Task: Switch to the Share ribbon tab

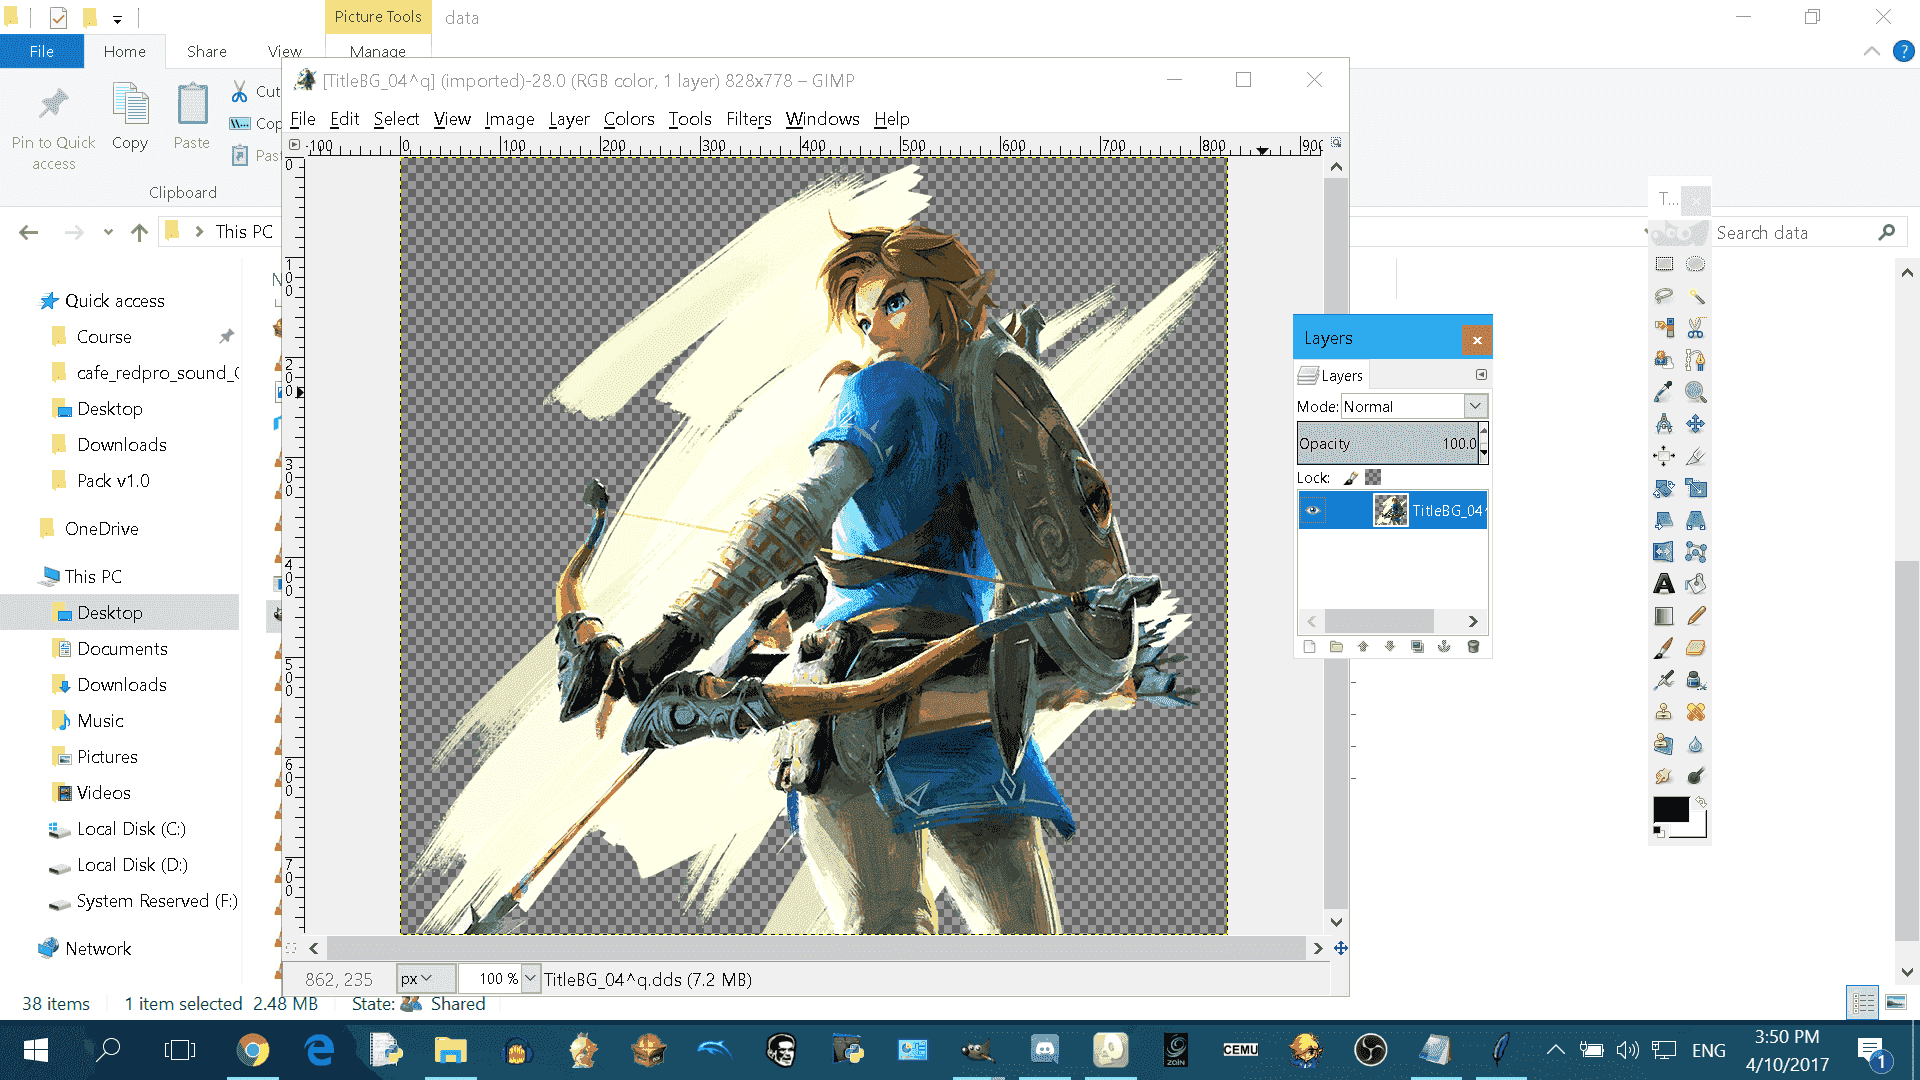Action: pyautogui.click(x=207, y=51)
